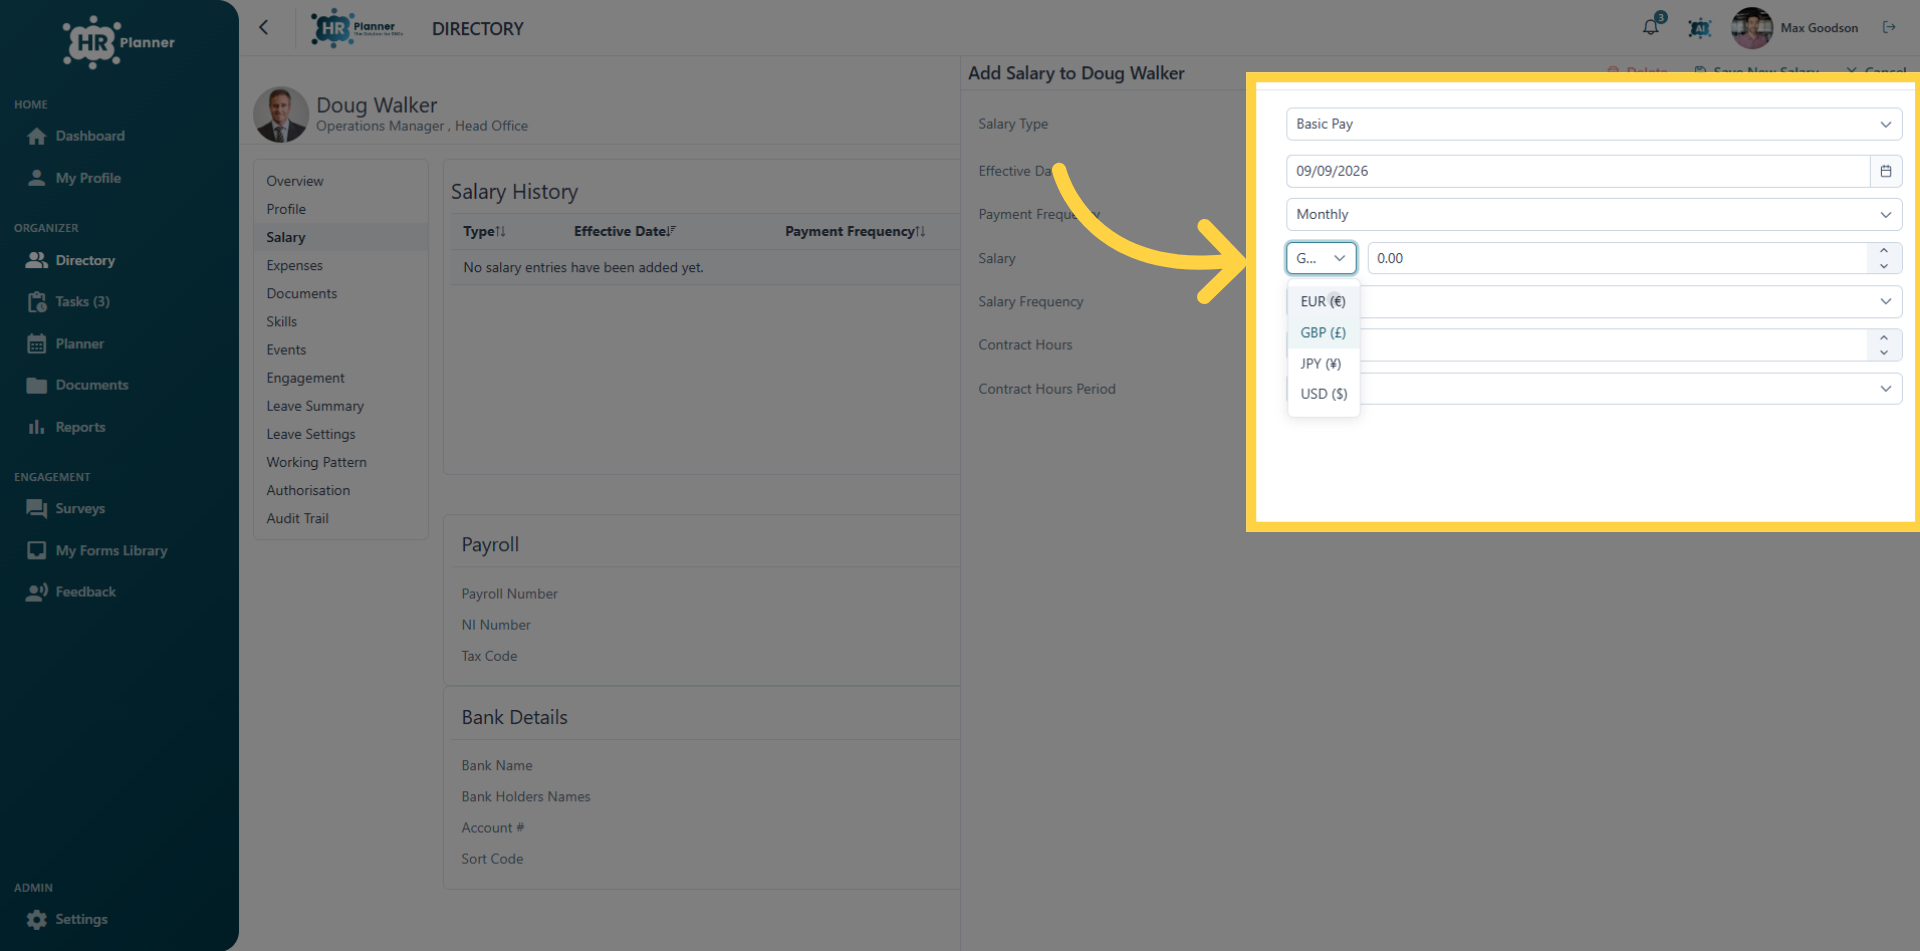Open Settings in the admin sidebar
Image resolution: width=1920 pixels, height=951 pixels.
[x=81, y=919]
